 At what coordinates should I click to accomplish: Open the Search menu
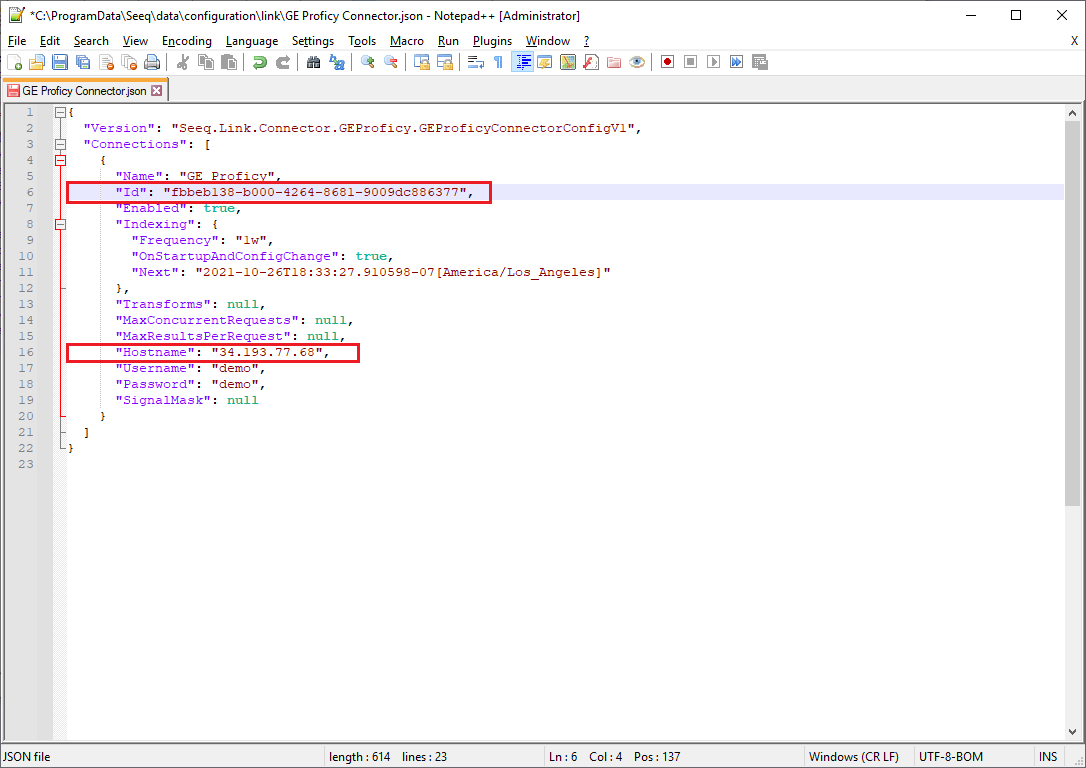point(91,41)
